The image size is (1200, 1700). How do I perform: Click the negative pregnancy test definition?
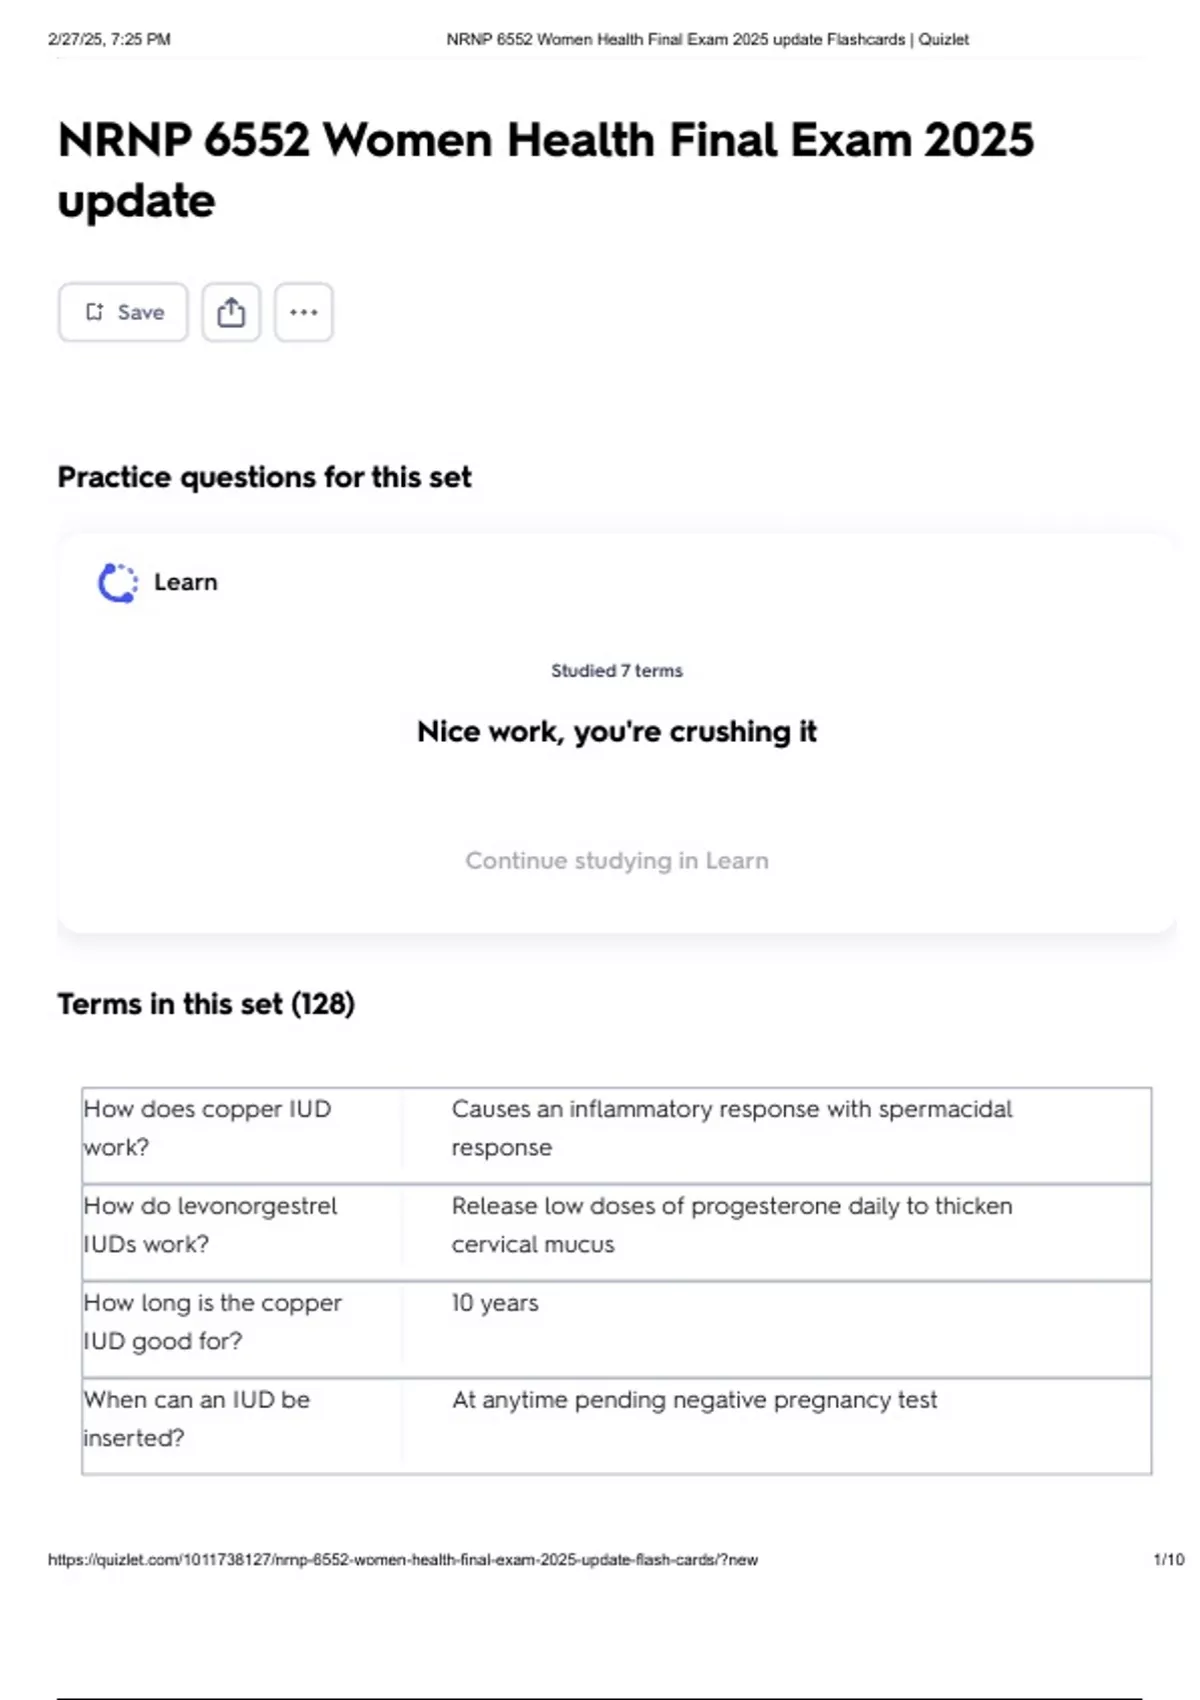pos(694,1400)
